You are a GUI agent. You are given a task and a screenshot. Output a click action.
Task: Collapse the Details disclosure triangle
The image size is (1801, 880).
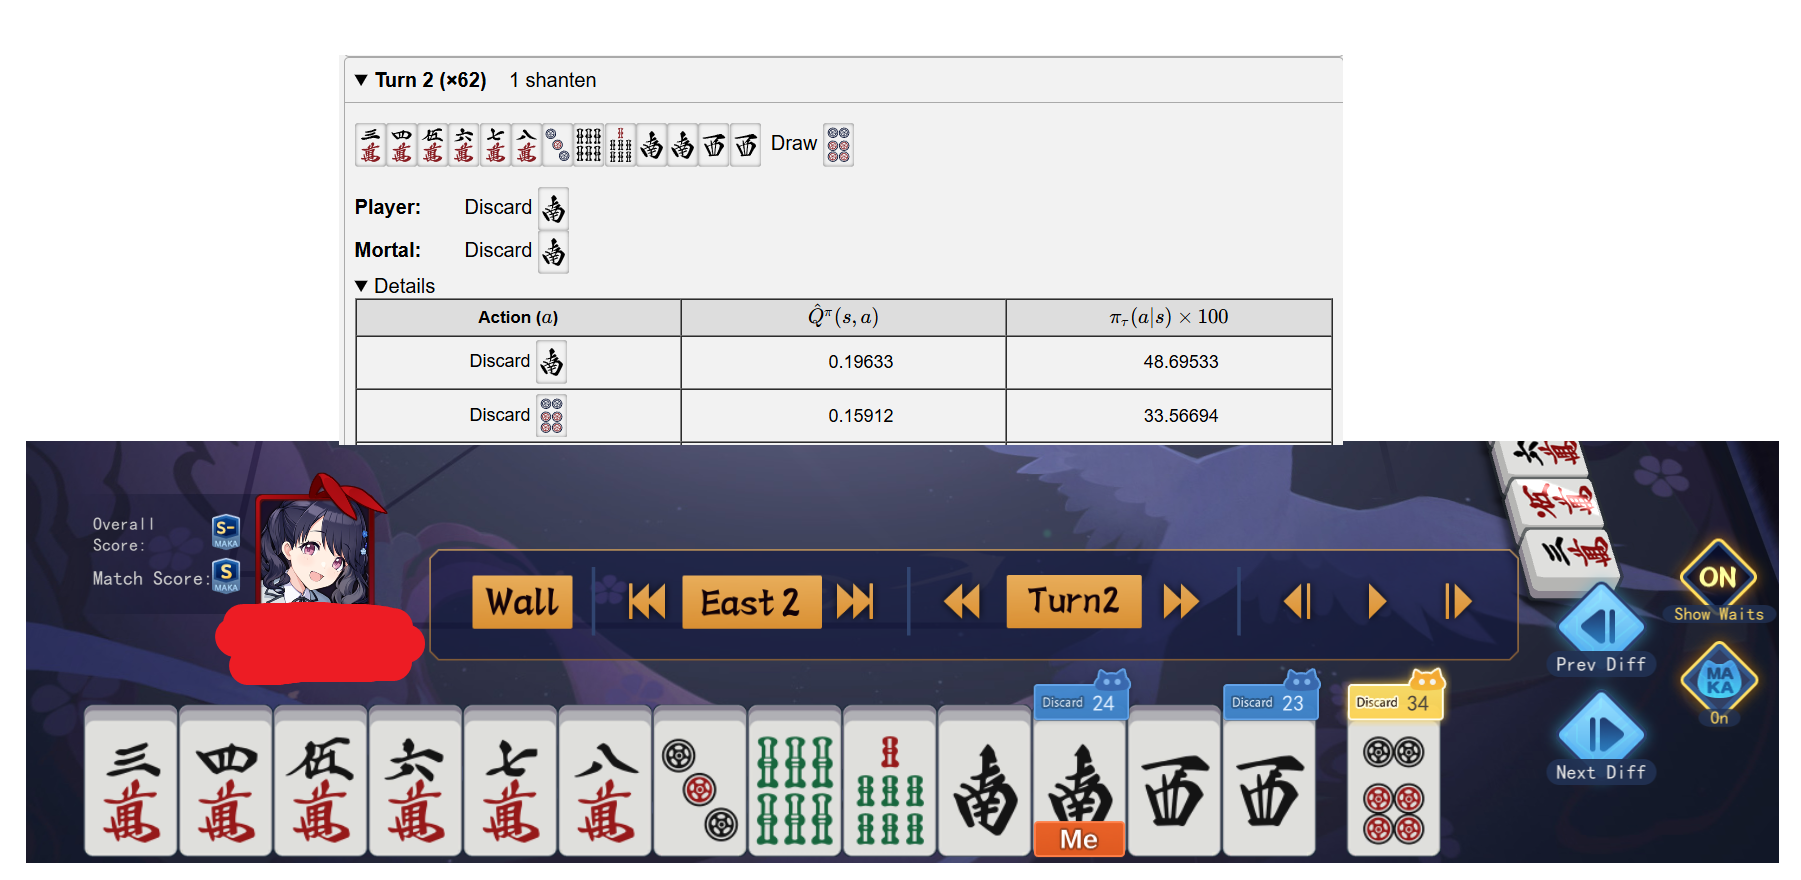[361, 286]
